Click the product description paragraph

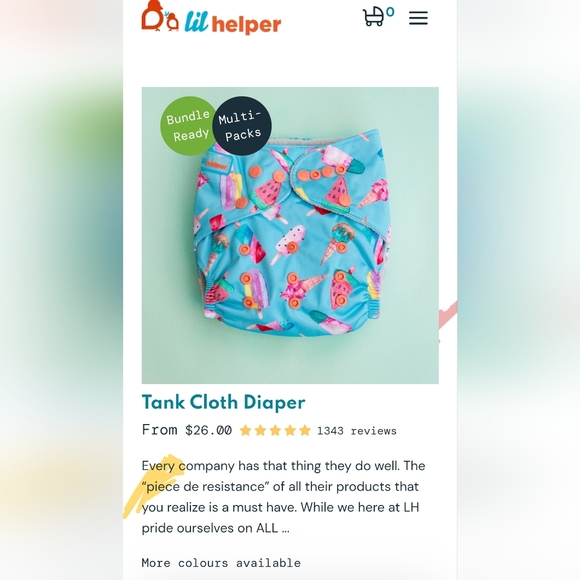tap(283, 497)
